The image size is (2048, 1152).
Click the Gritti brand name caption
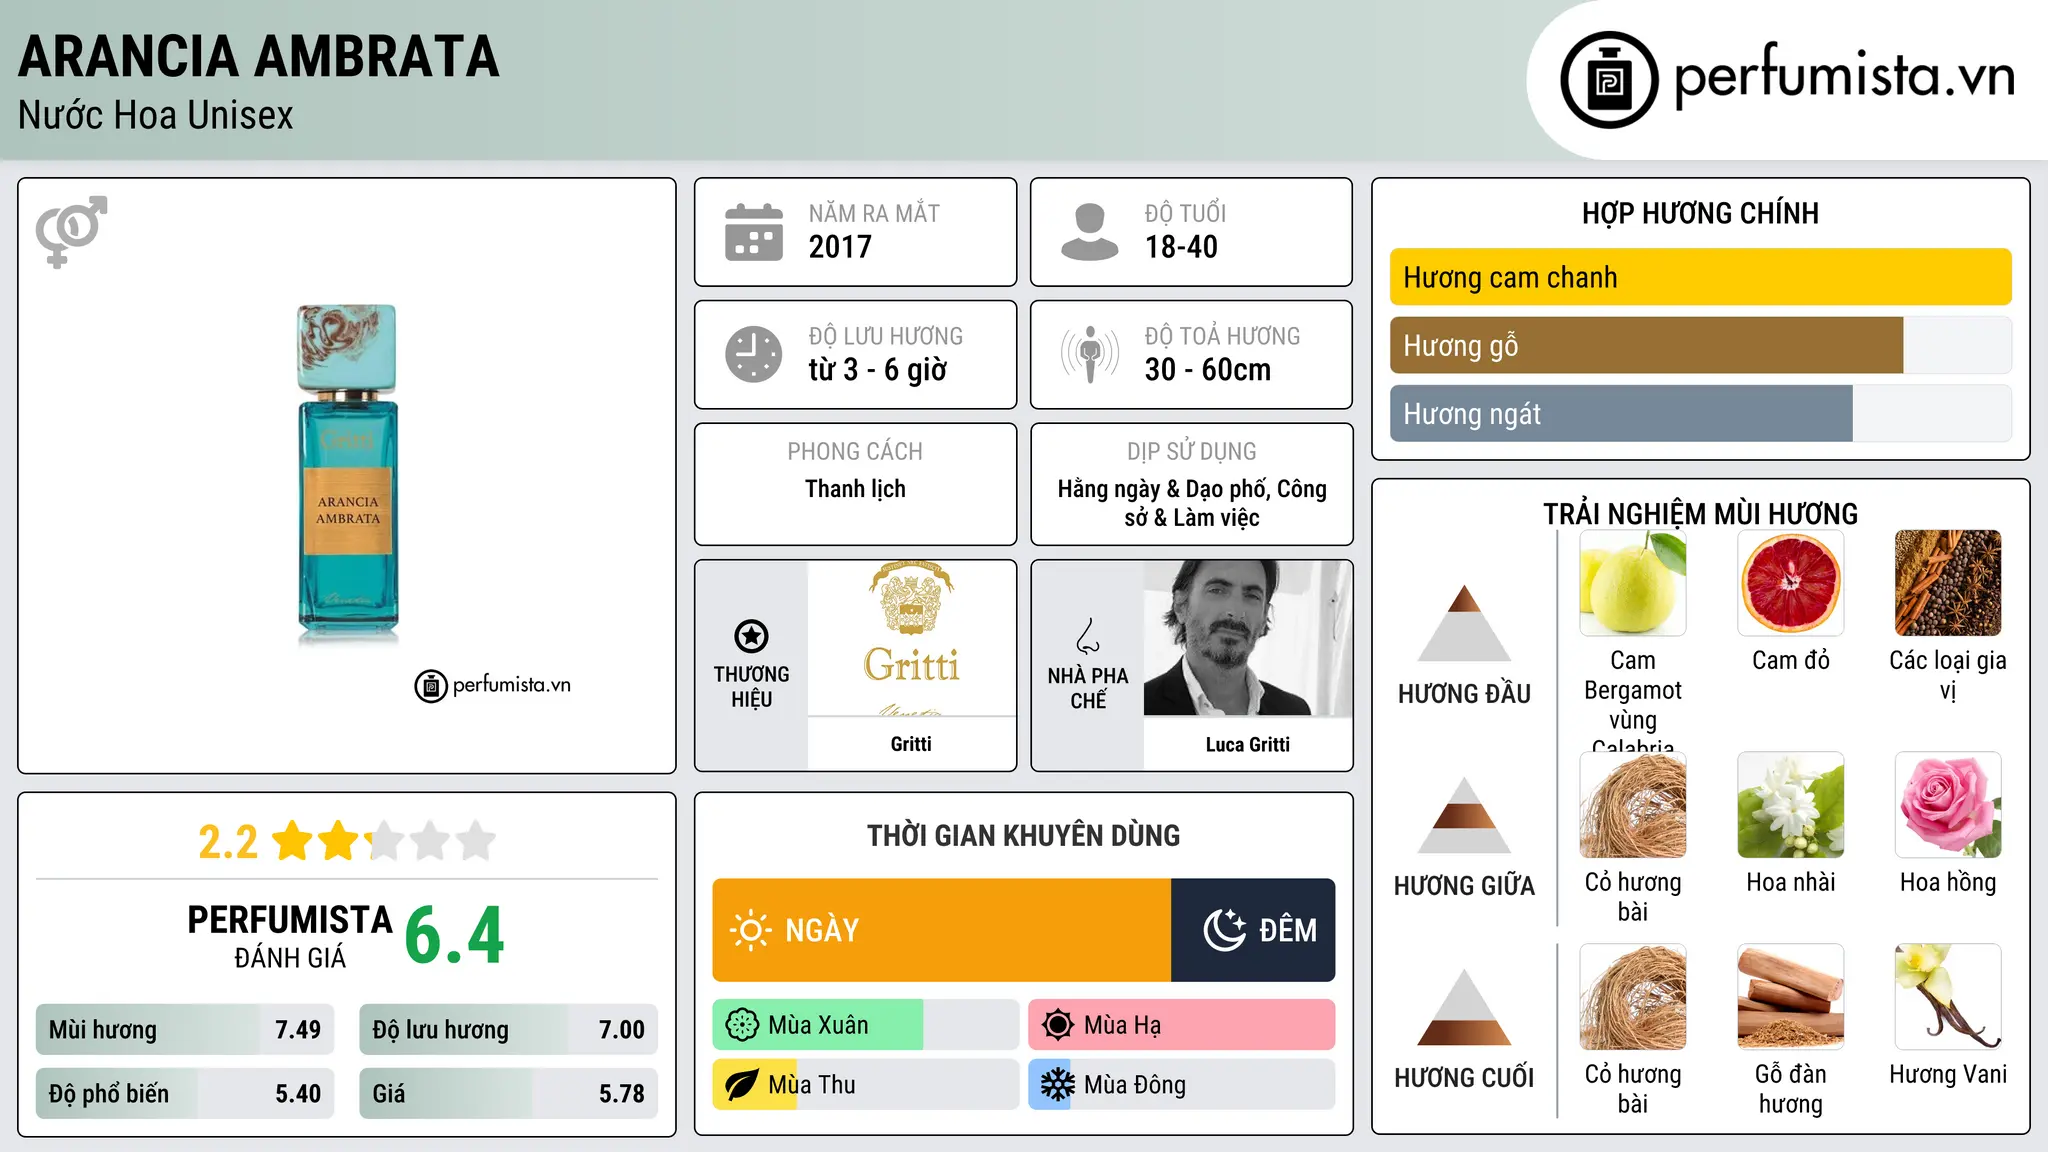pos(911,744)
